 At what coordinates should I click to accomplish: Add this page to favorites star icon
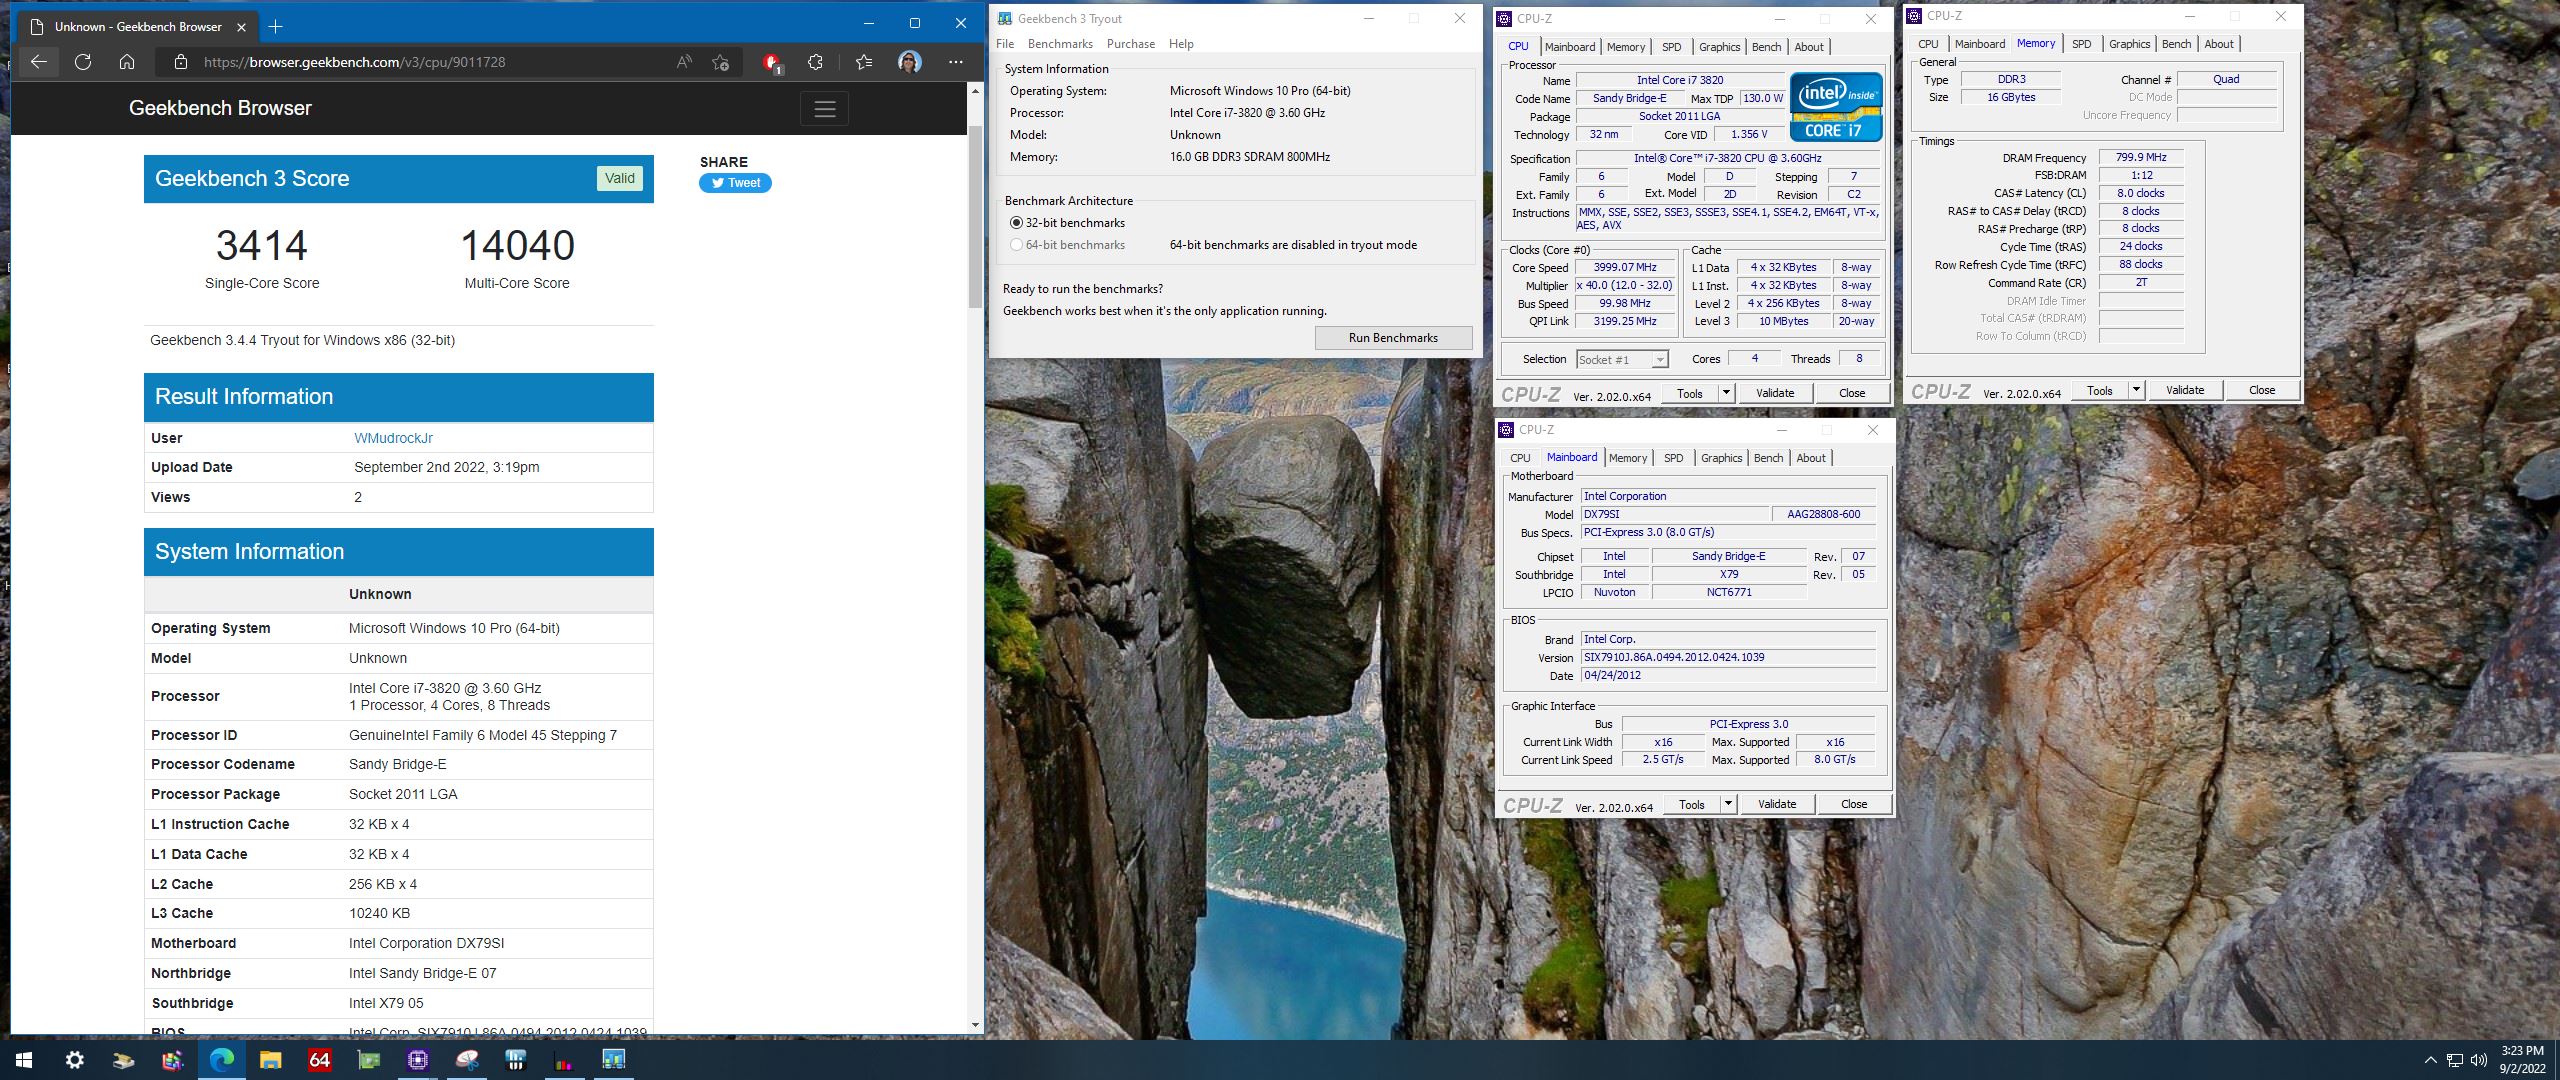click(x=720, y=62)
